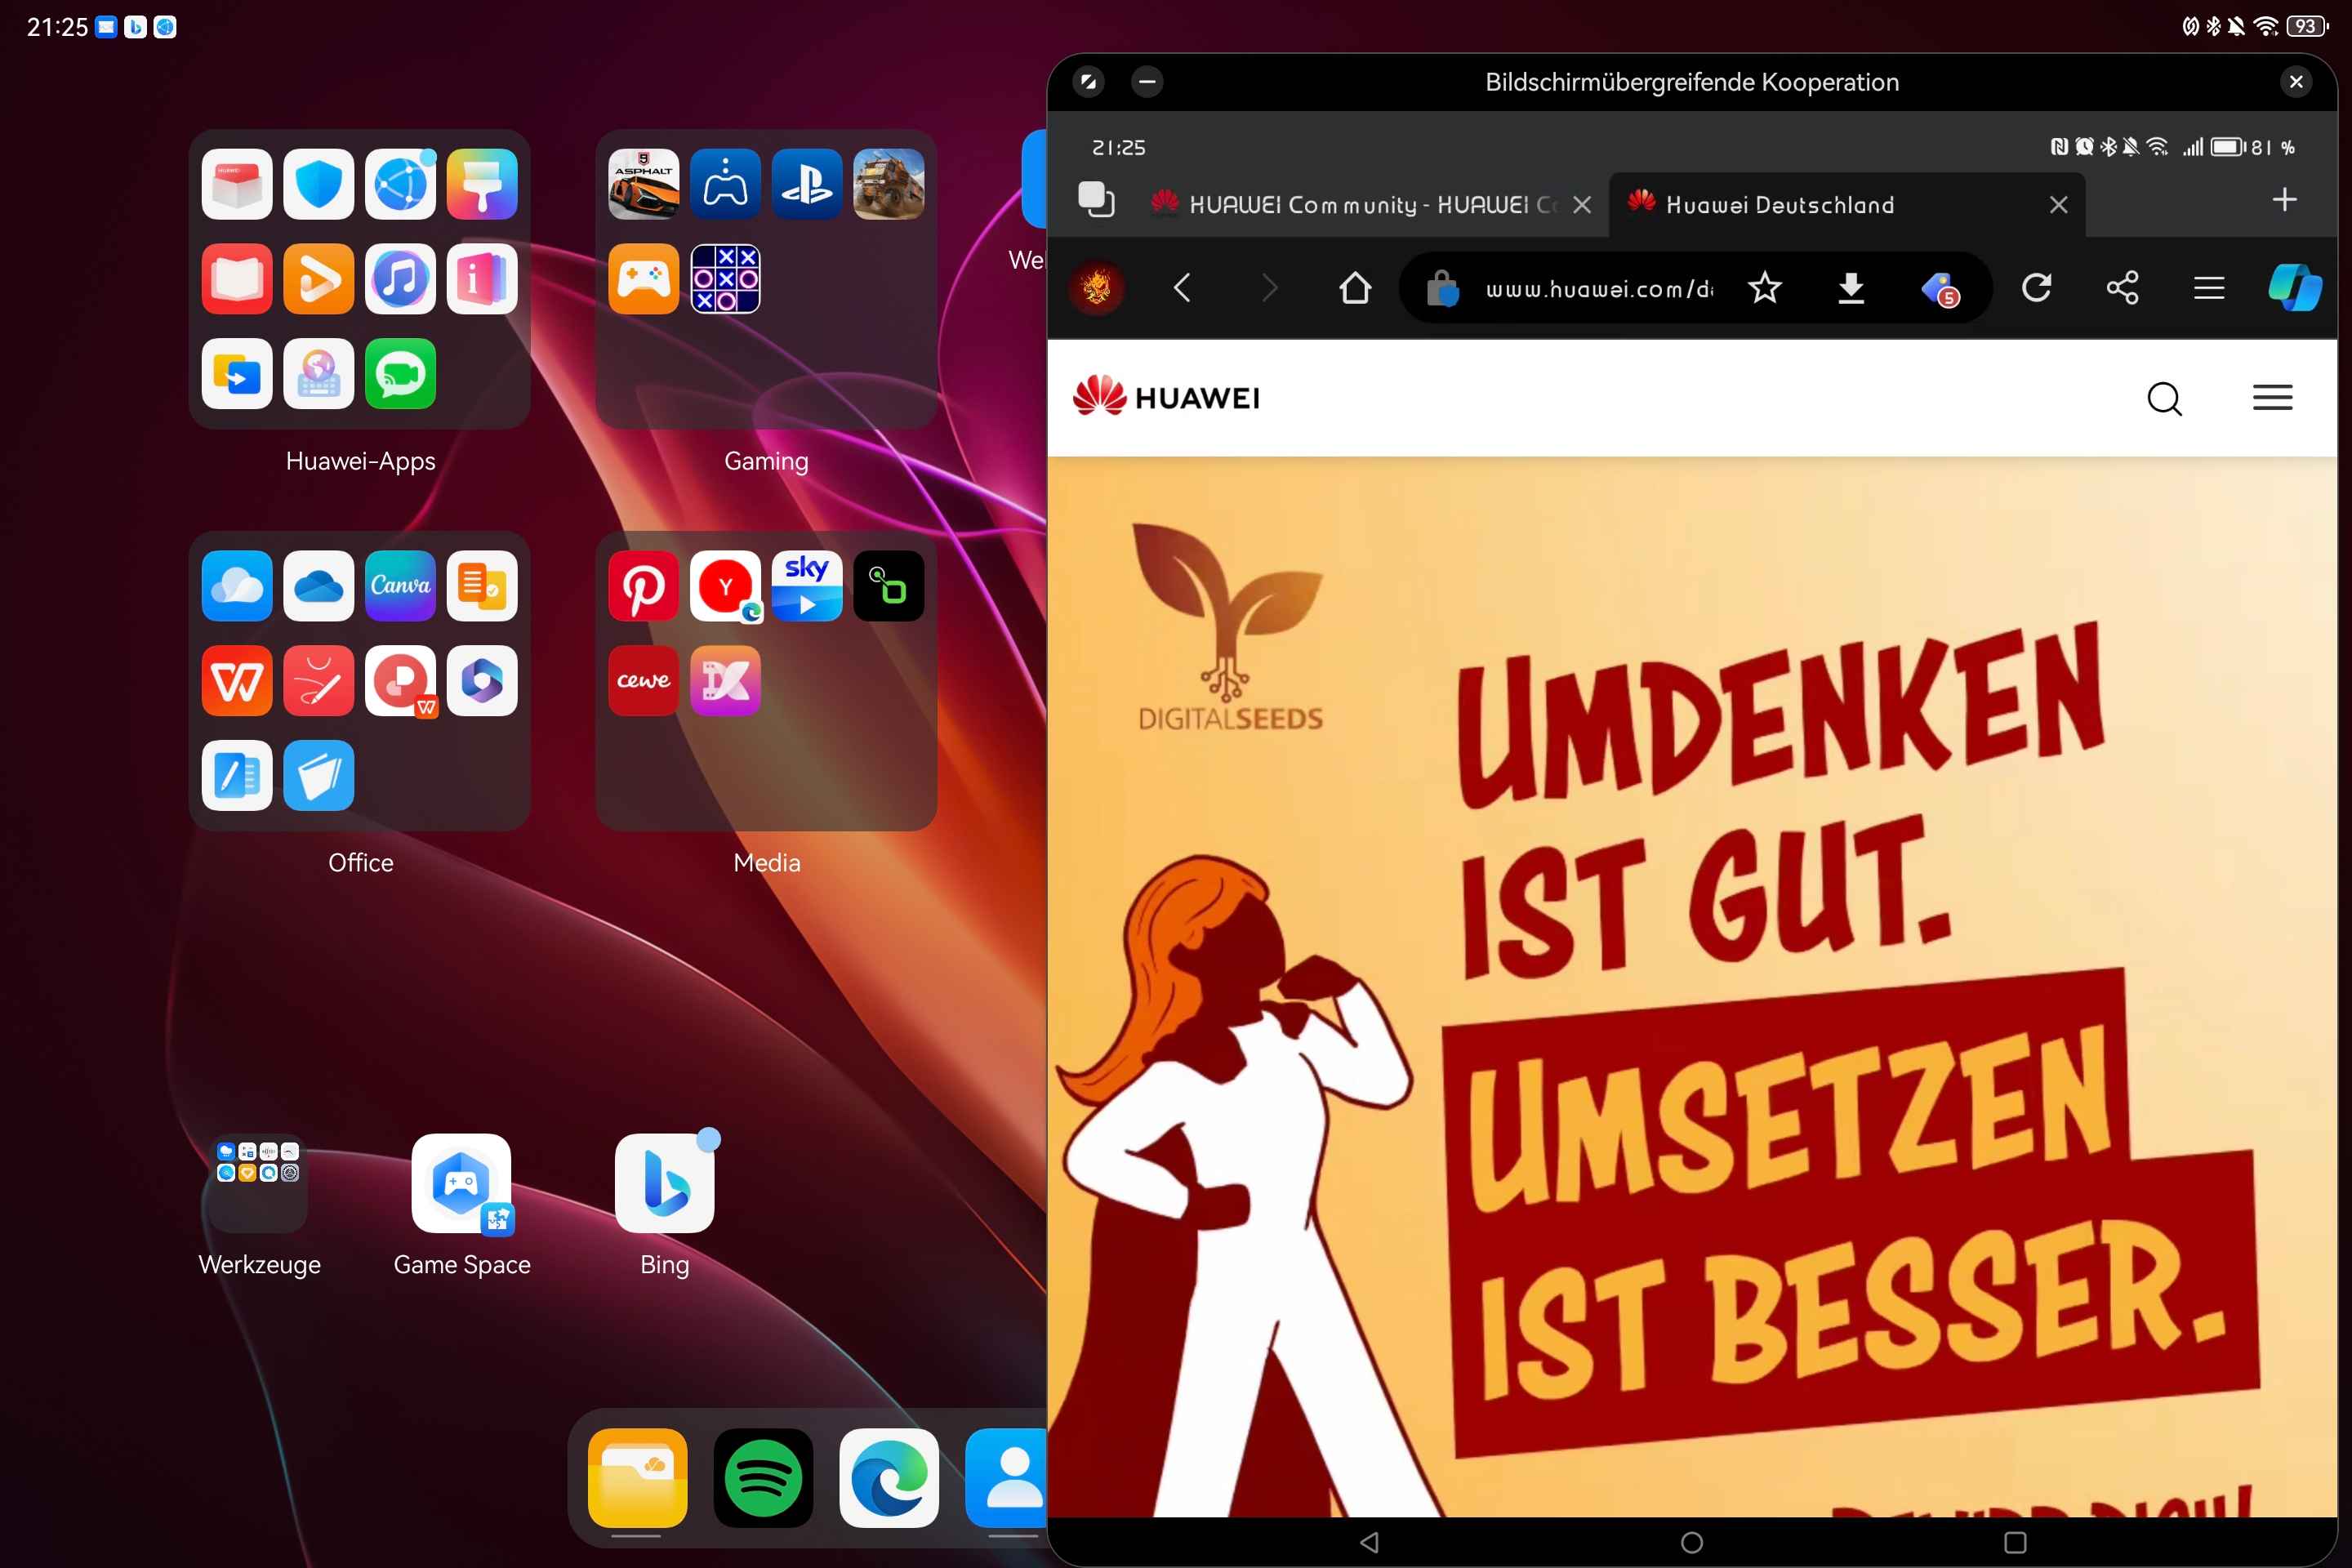The width and height of the screenshot is (2352, 1568).
Task: Minimize the Bildschirmübergreifende Kooperation window
Action: tap(1147, 81)
